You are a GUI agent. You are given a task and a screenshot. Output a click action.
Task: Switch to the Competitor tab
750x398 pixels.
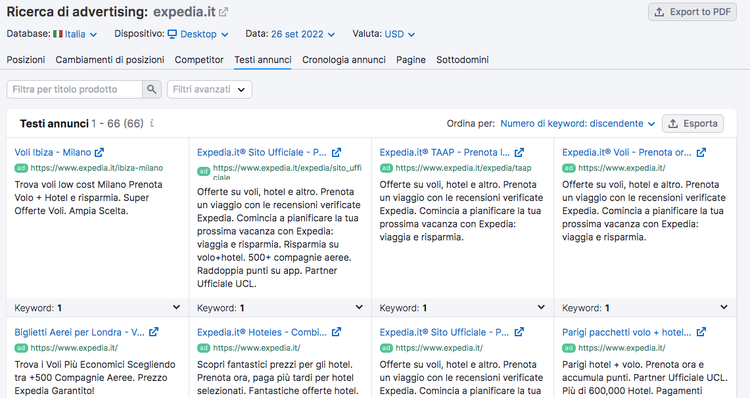[x=199, y=60]
